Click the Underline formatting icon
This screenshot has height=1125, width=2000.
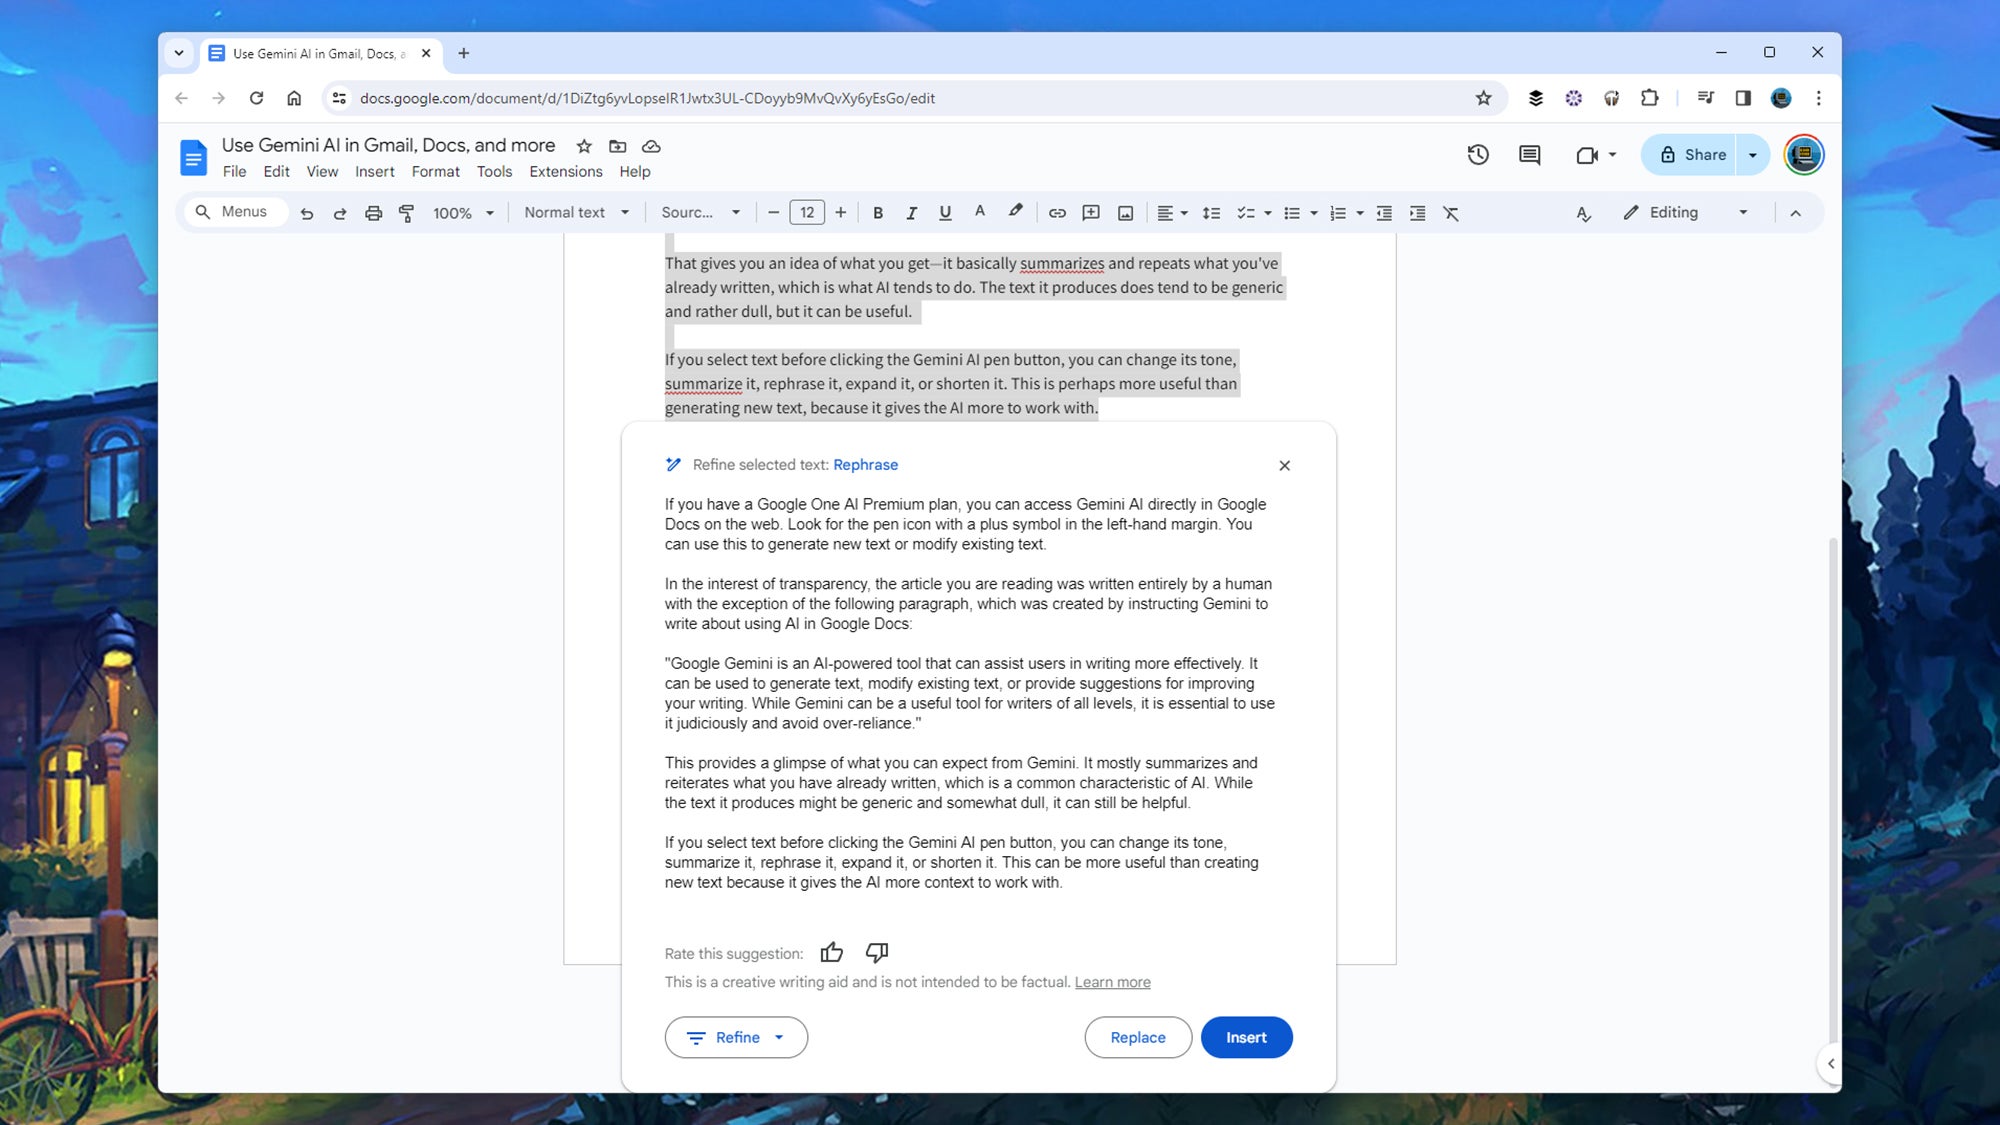(x=945, y=213)
